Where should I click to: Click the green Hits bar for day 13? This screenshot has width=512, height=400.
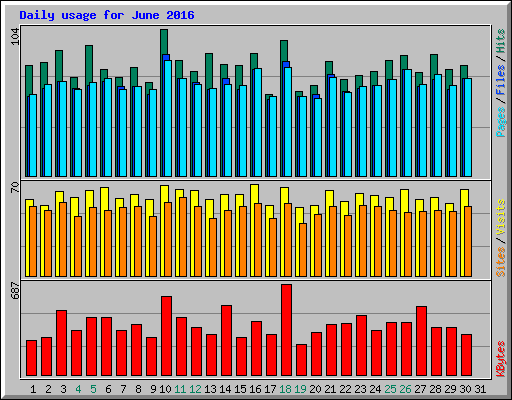point(209,71)
